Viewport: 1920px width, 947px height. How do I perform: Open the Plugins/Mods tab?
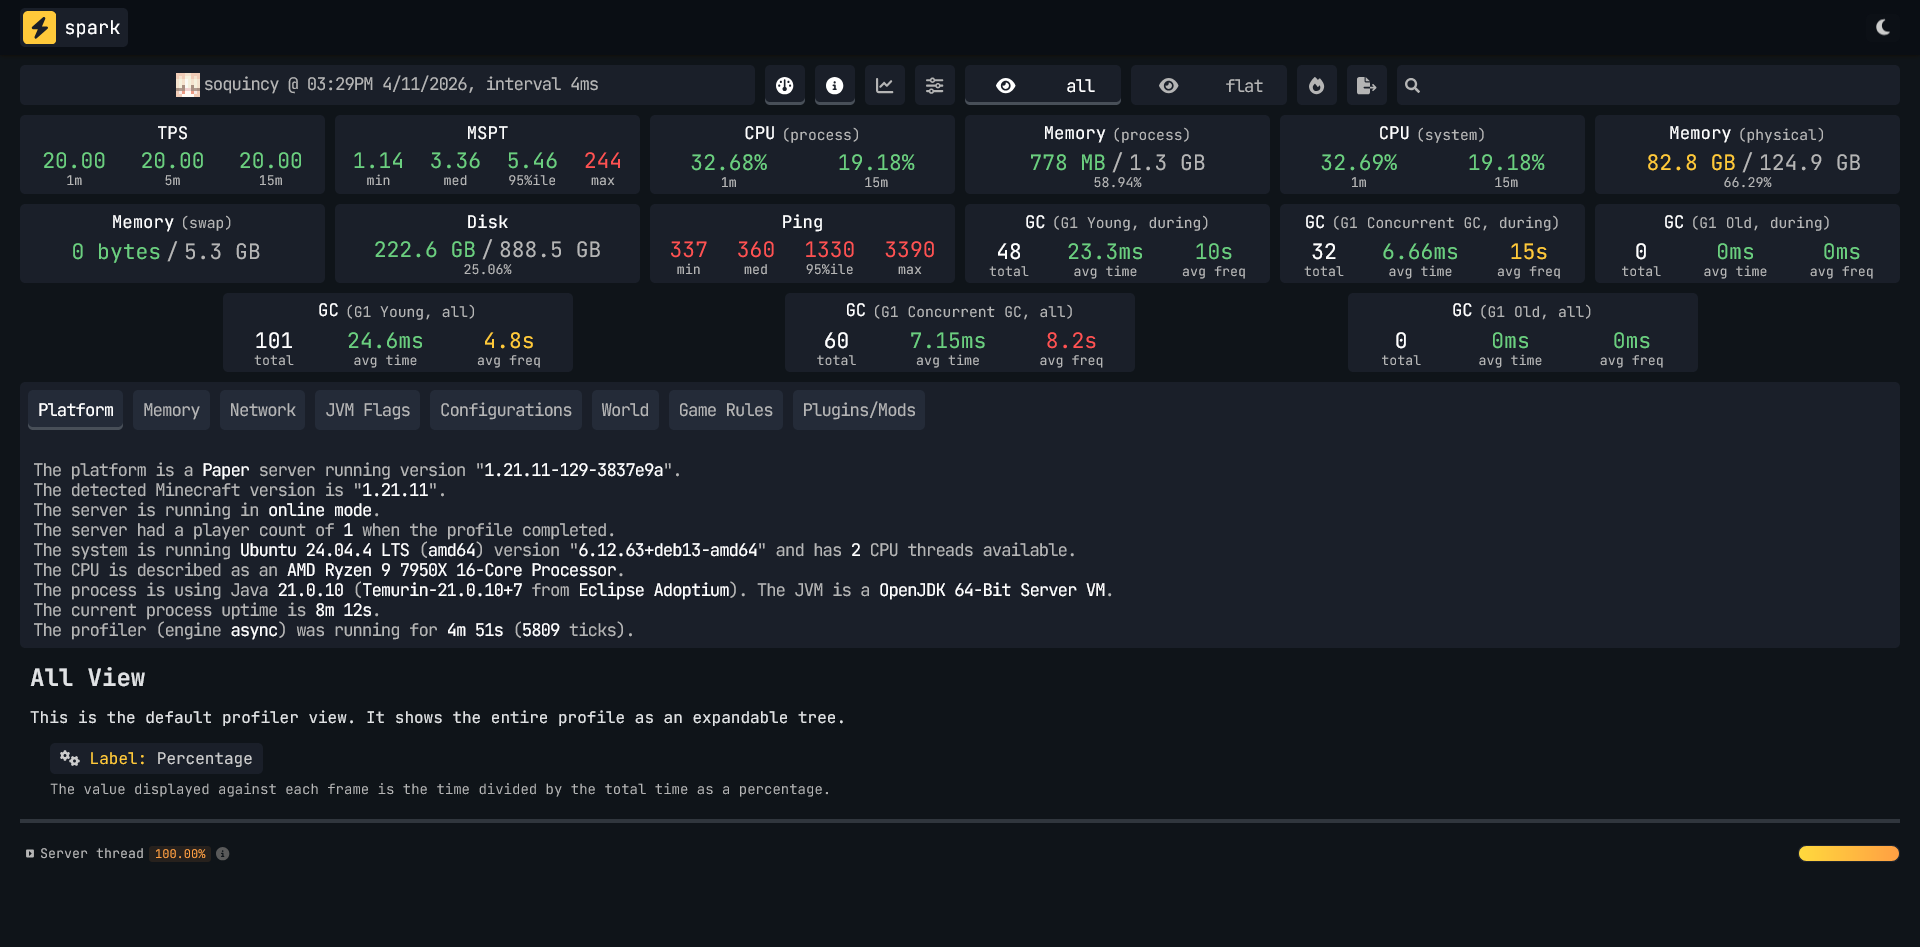[x=858, y=410]
